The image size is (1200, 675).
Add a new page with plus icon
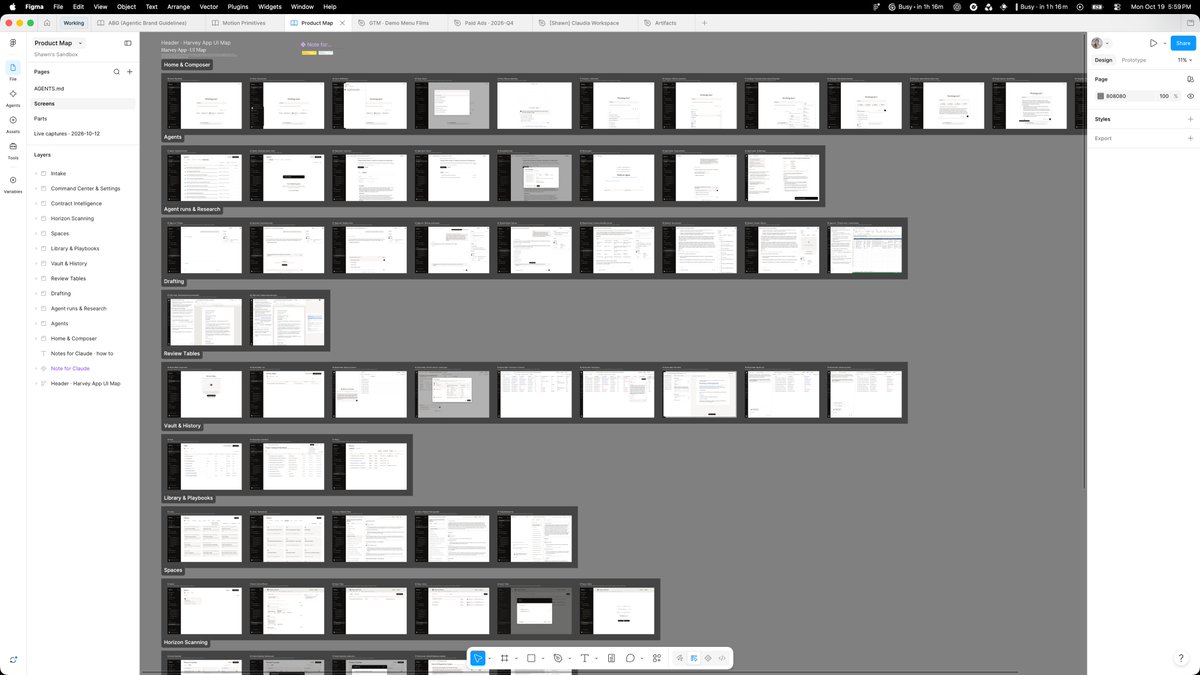click(129, 72)
